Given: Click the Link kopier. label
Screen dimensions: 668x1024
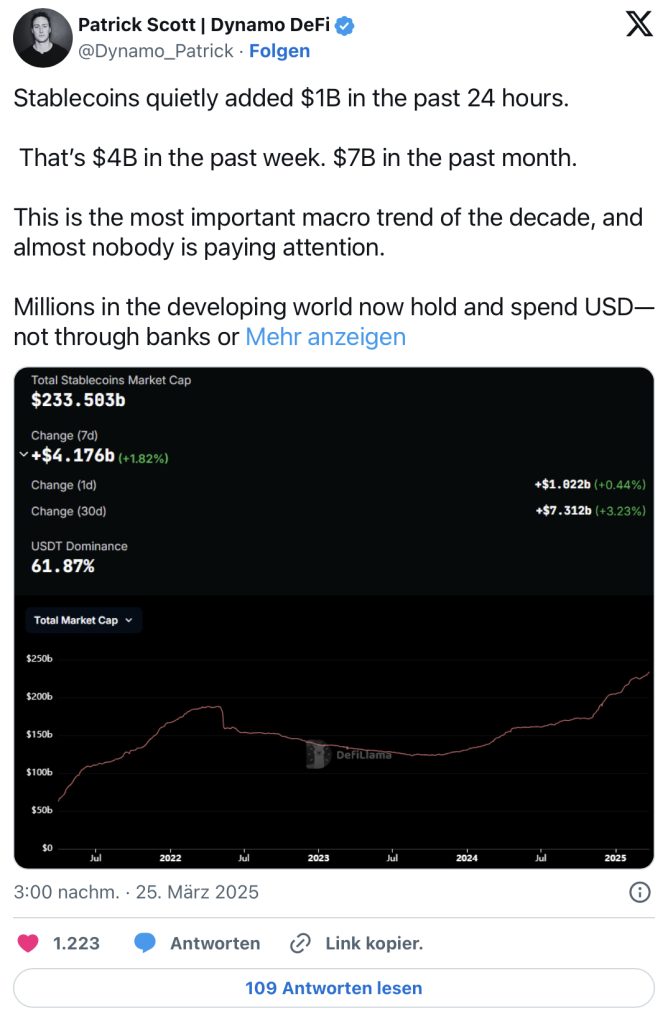Looking at the screenshot, I should pyautogui.click(x=374, y=943).
